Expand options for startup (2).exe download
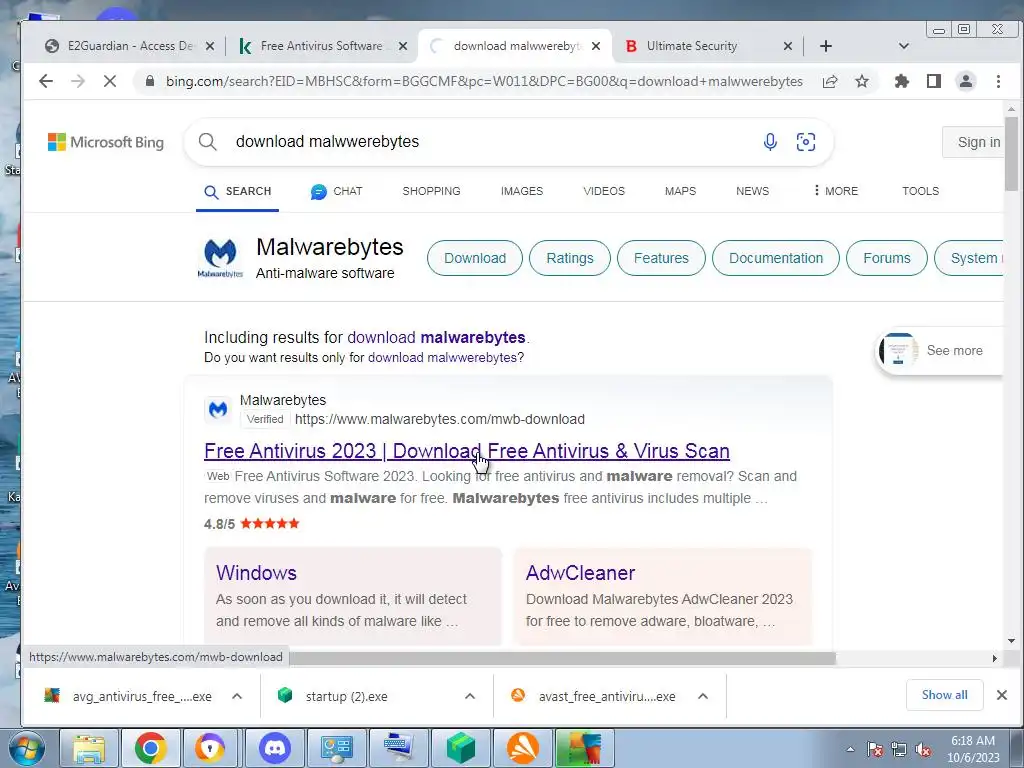1024x768 pixels. pyautogui.click(x=470, y=696)
